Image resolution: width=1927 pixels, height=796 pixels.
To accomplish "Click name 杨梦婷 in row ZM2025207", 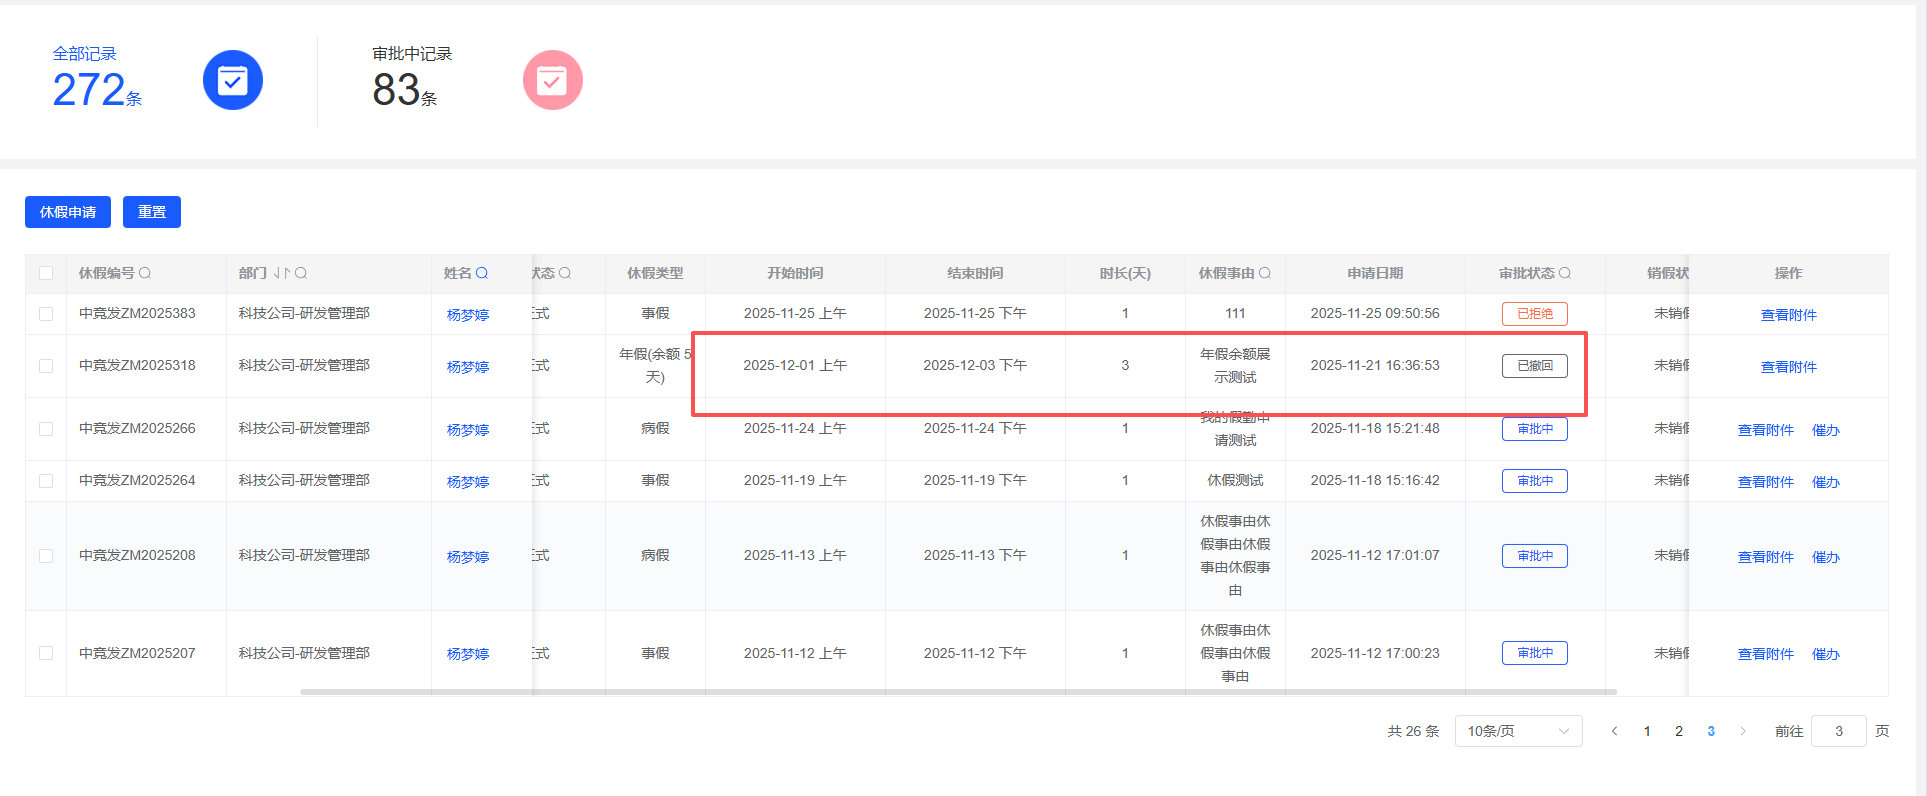I will [468, 654].
